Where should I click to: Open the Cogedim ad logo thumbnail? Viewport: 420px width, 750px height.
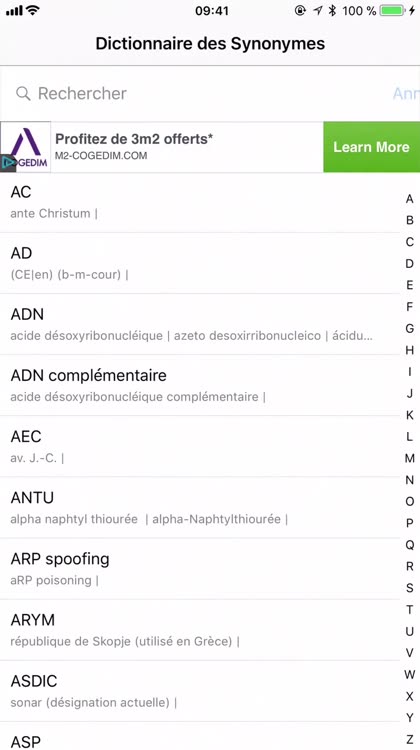pyautogui.click(x=25, y=147)
